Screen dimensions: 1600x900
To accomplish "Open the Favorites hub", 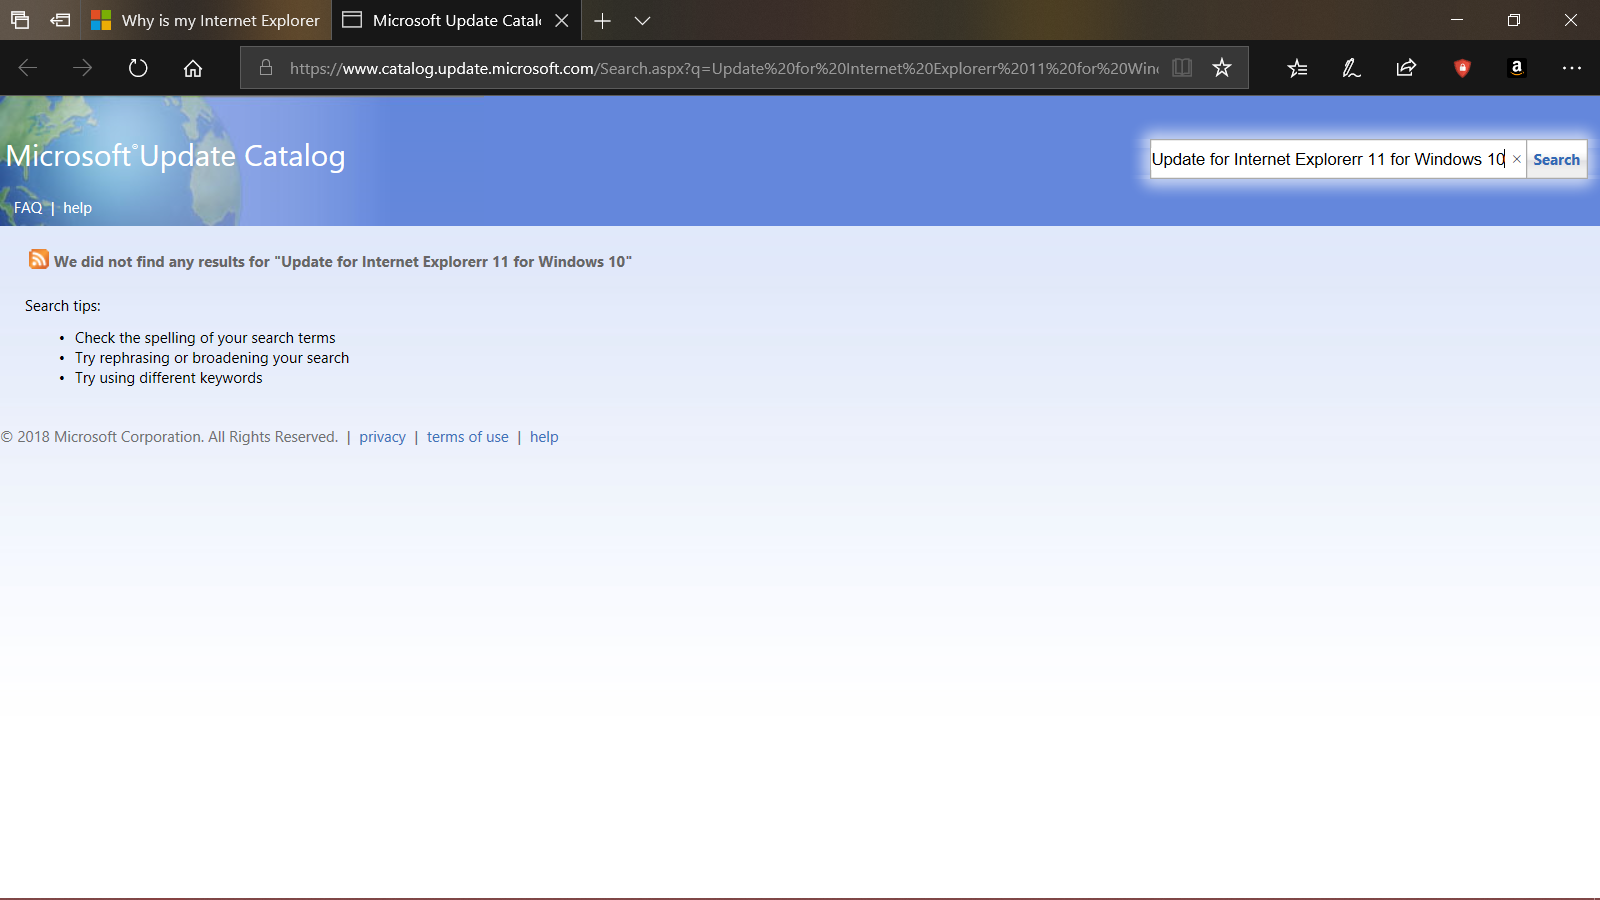I will tap(1297, 68).
